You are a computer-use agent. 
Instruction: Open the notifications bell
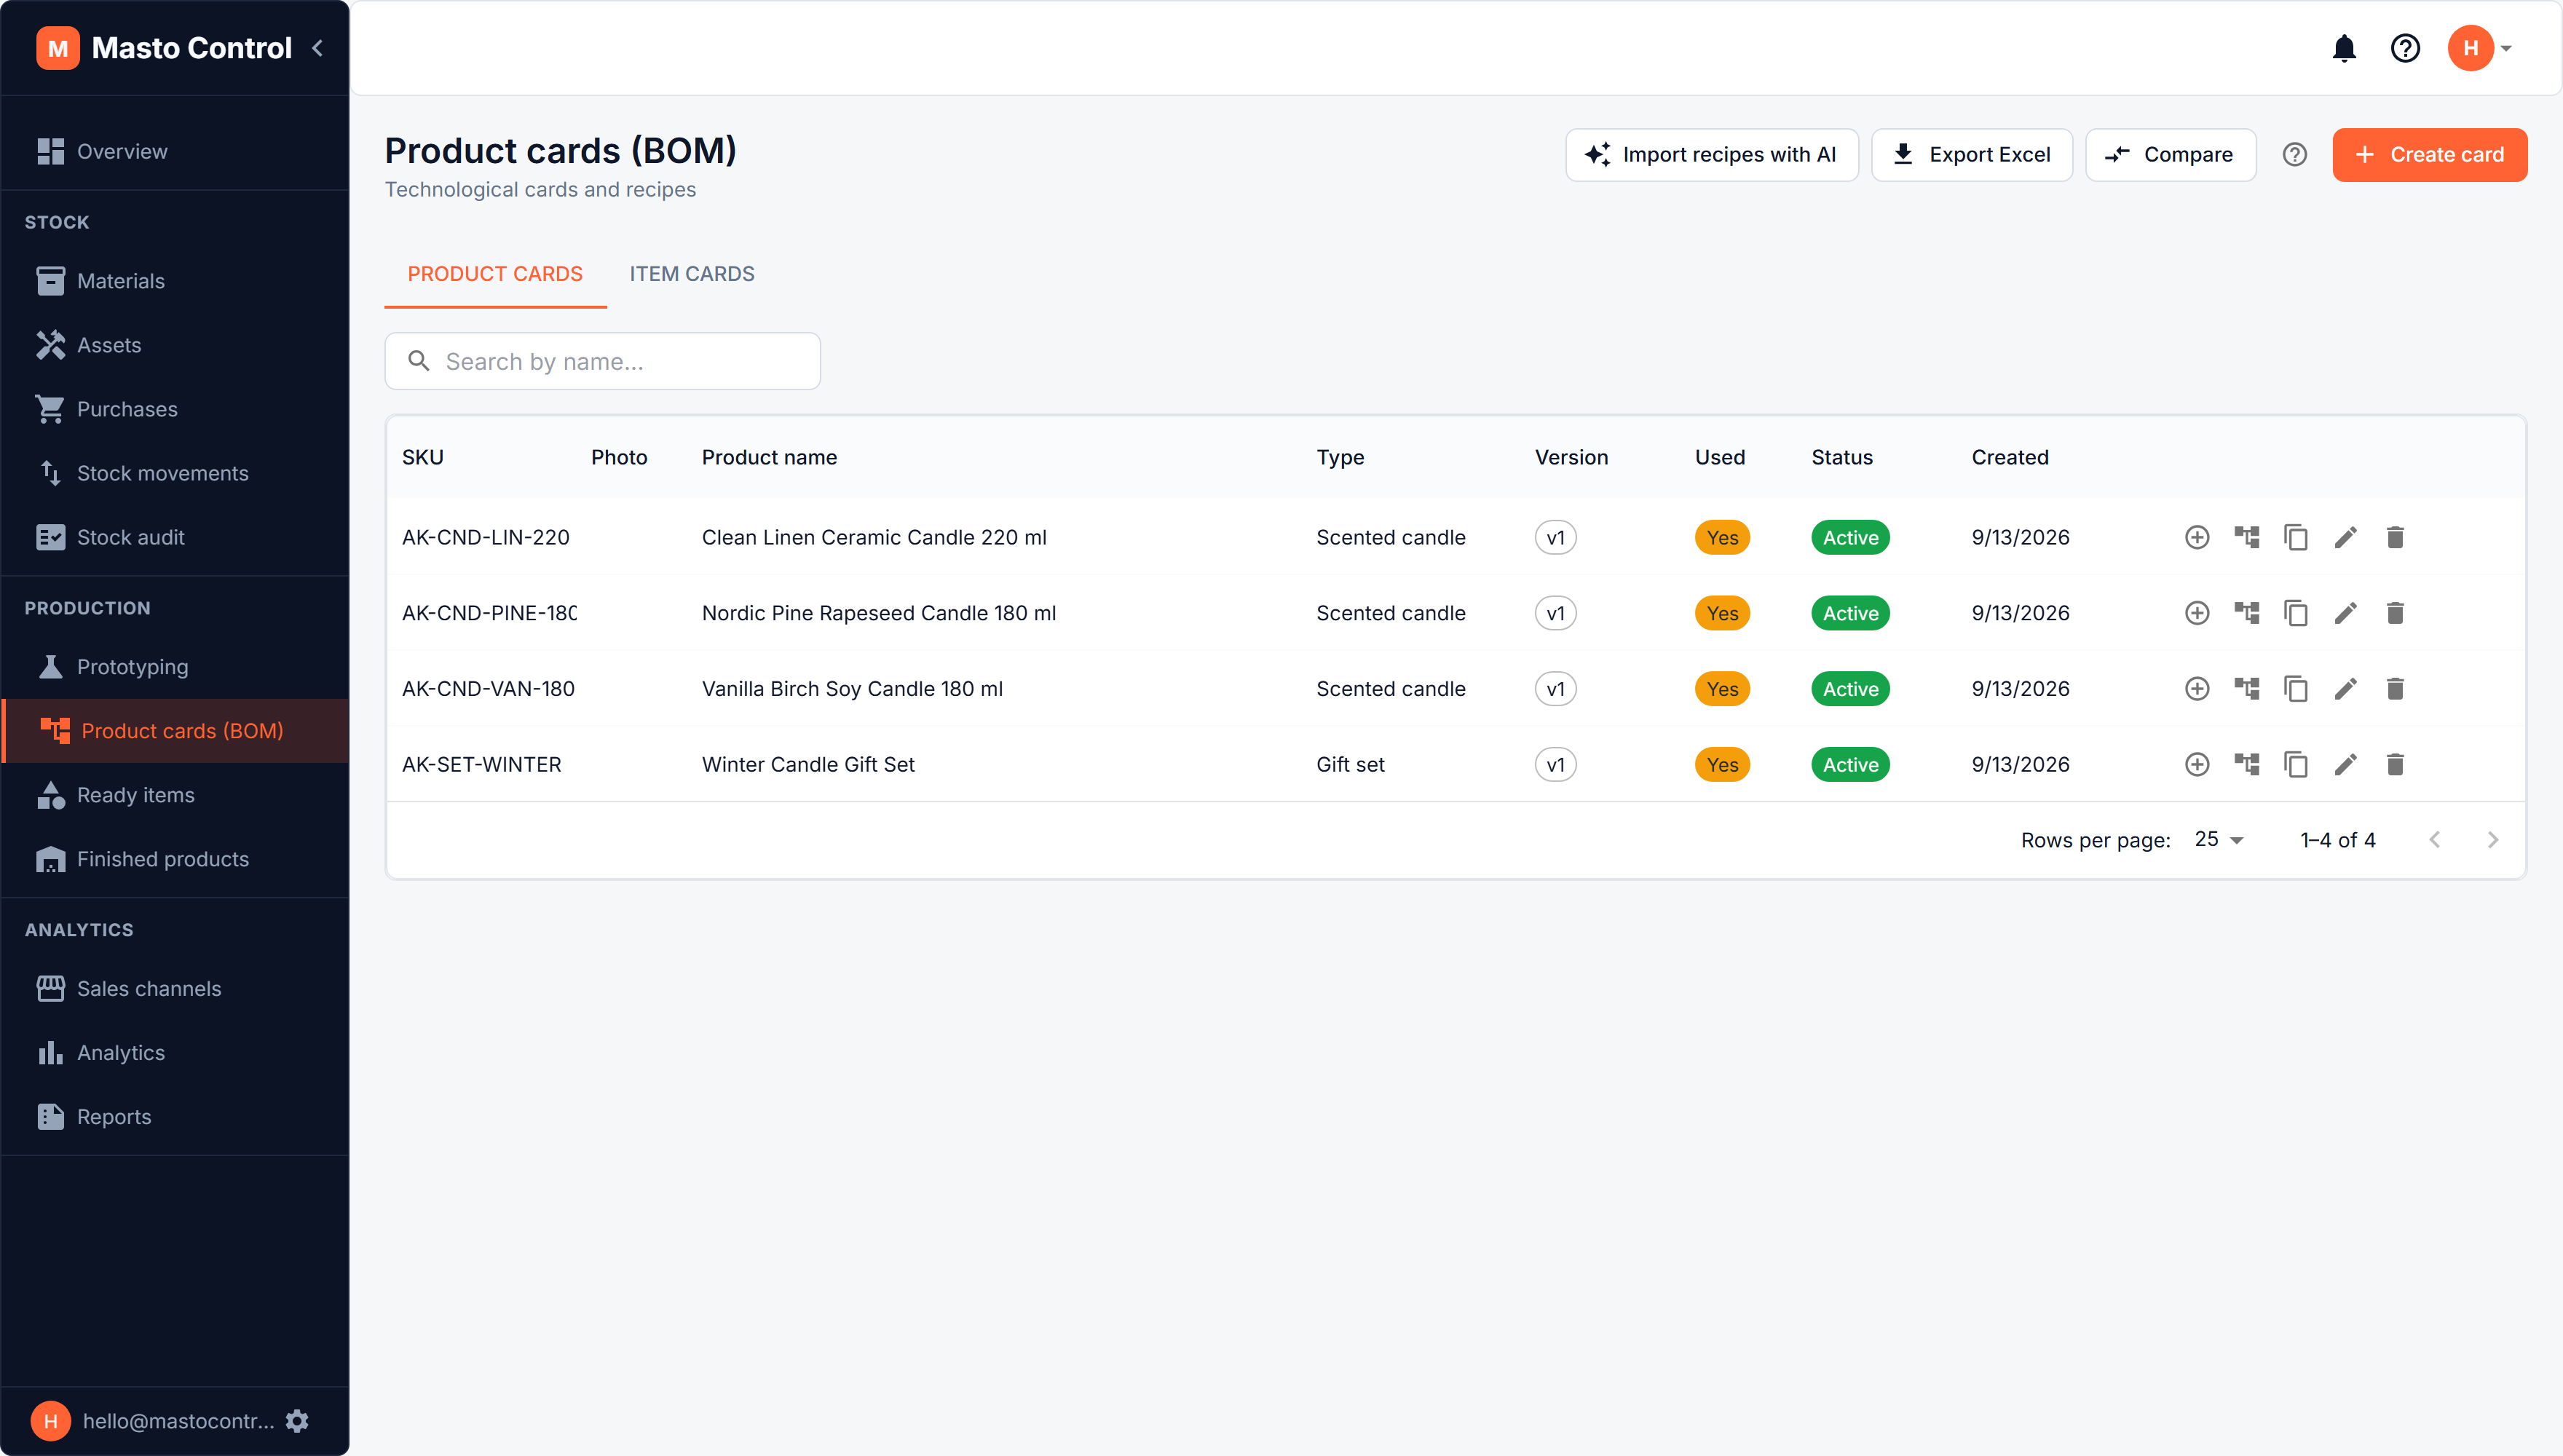2344,48
